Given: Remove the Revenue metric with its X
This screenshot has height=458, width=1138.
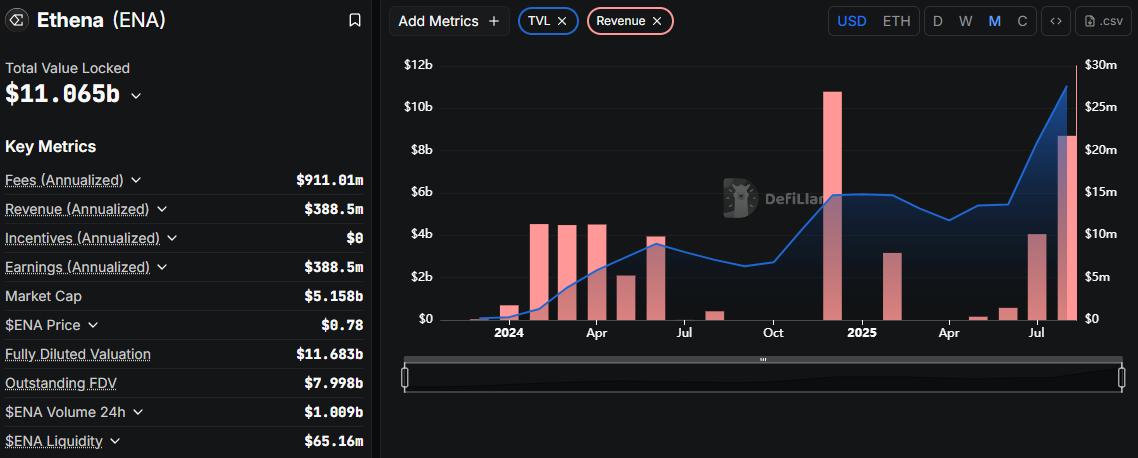Looking at the screenshot, I should pos(657,21).
